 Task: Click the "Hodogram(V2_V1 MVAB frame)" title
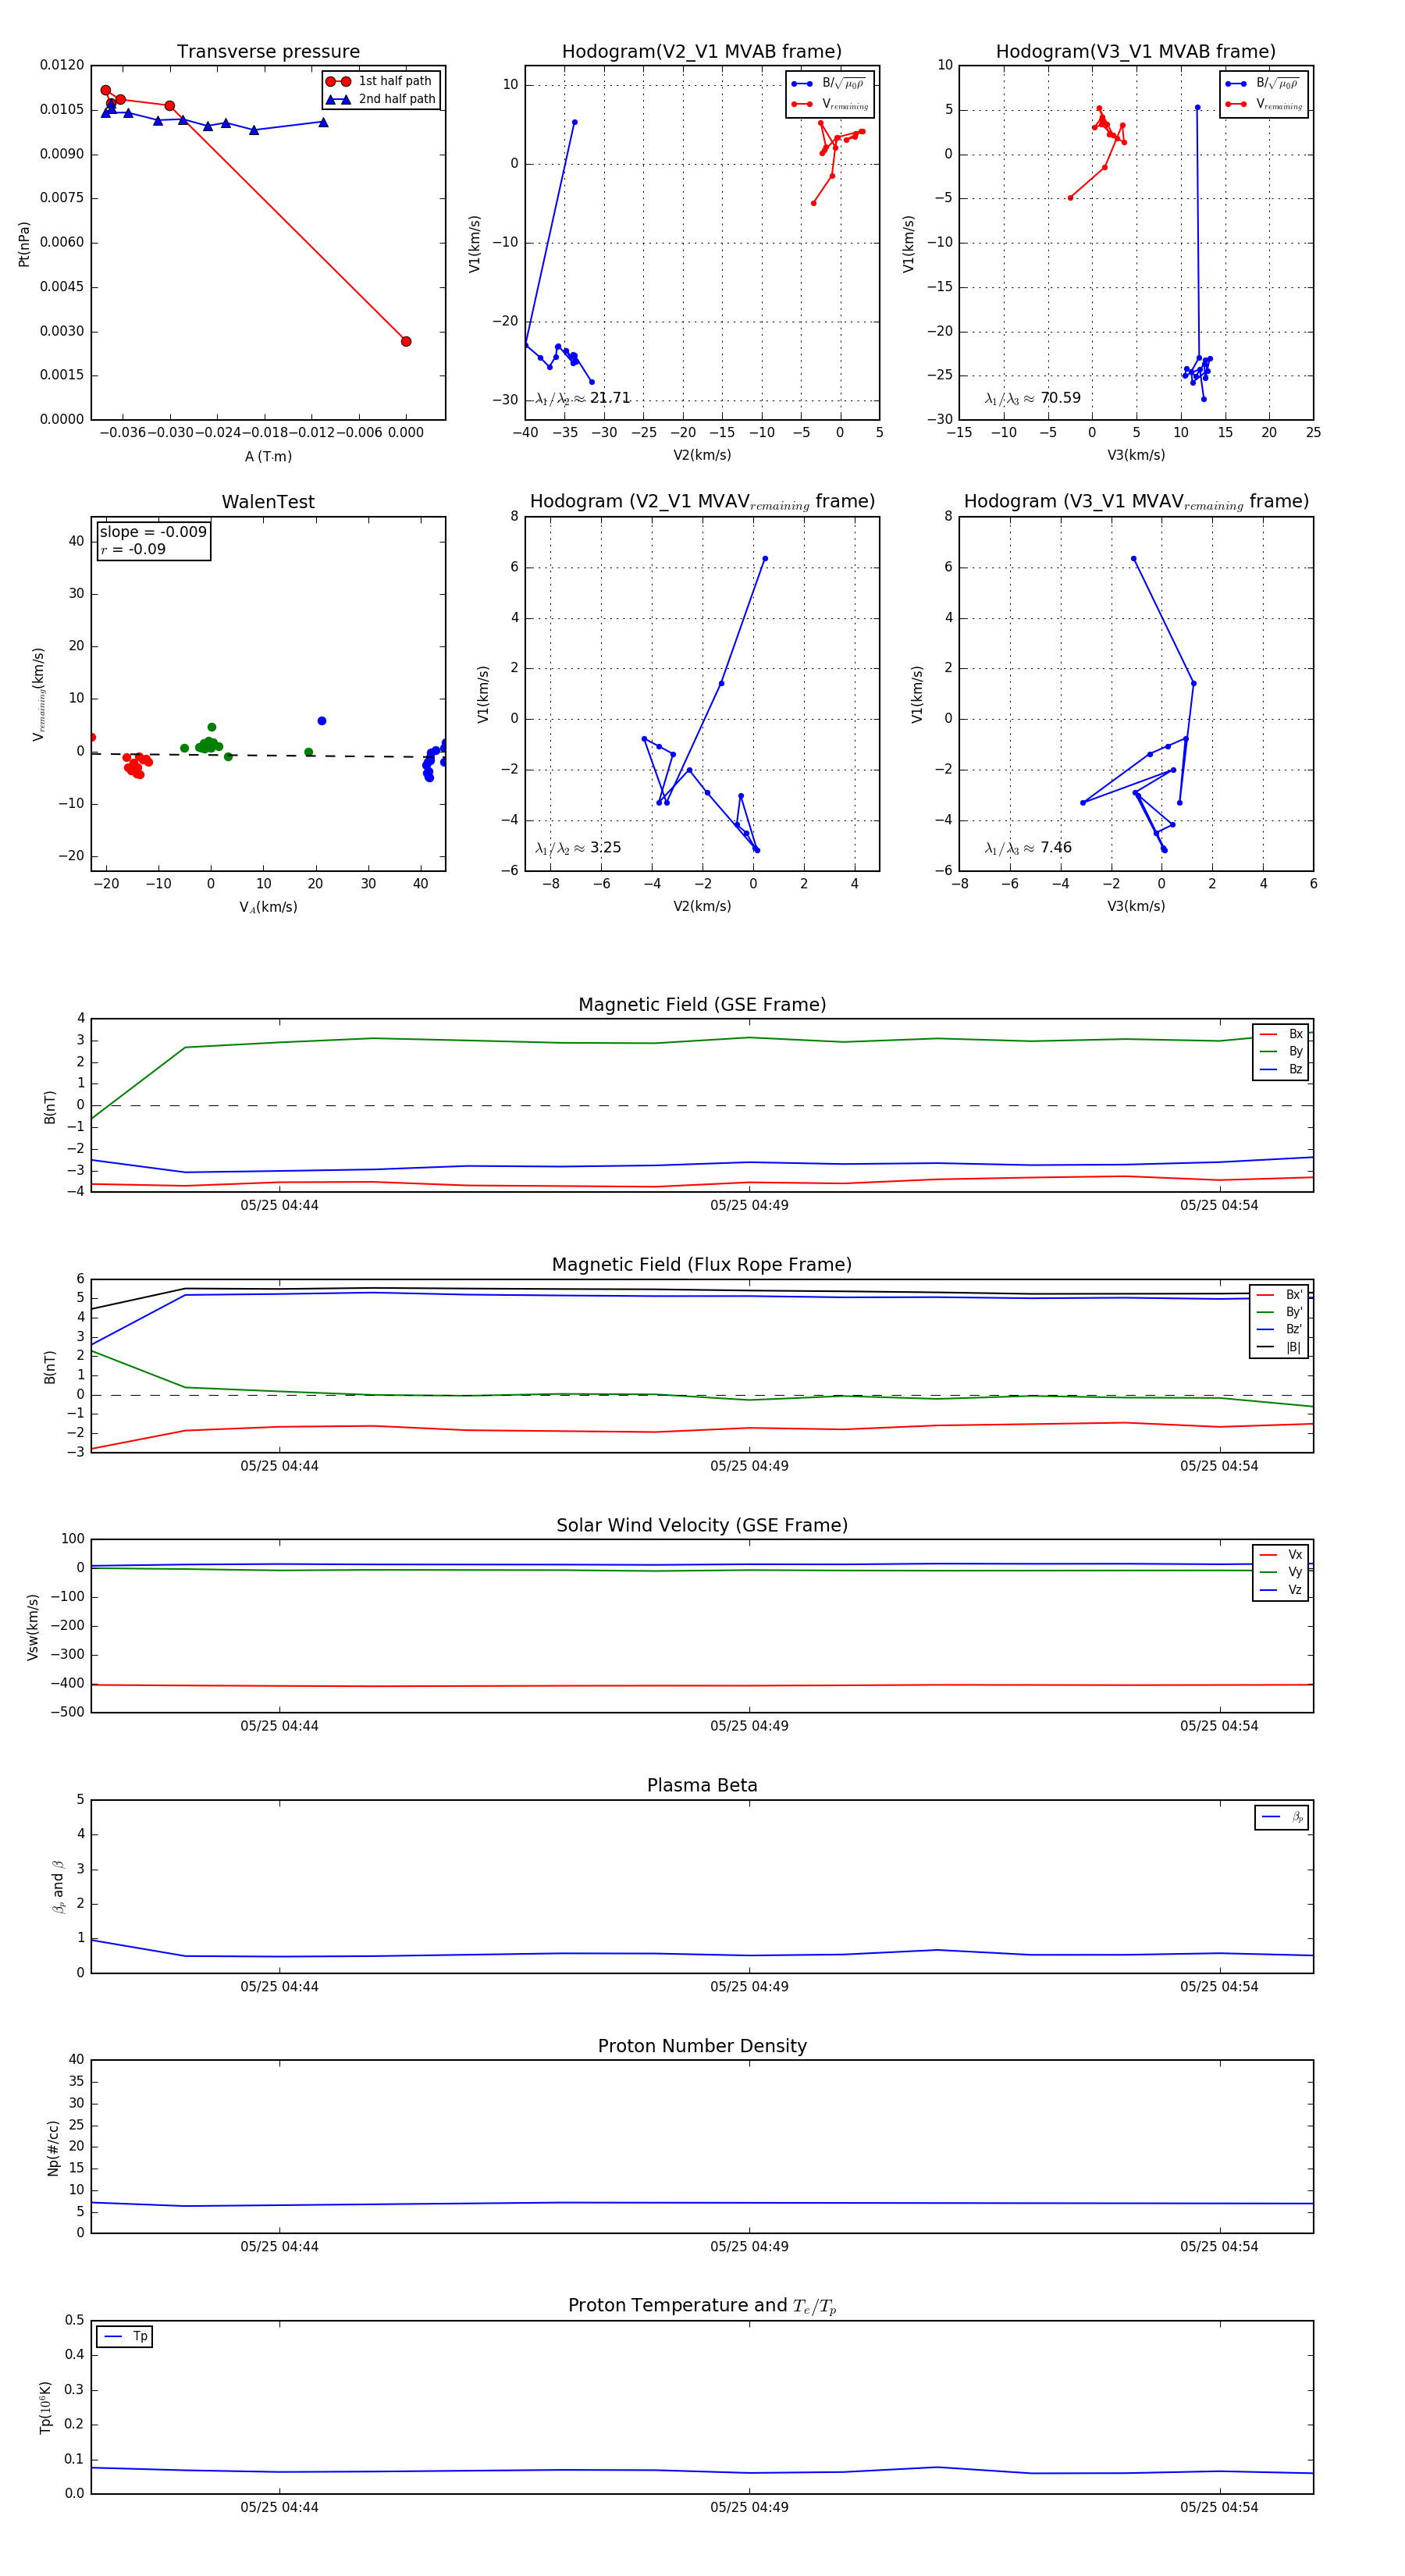coord(702,52)
